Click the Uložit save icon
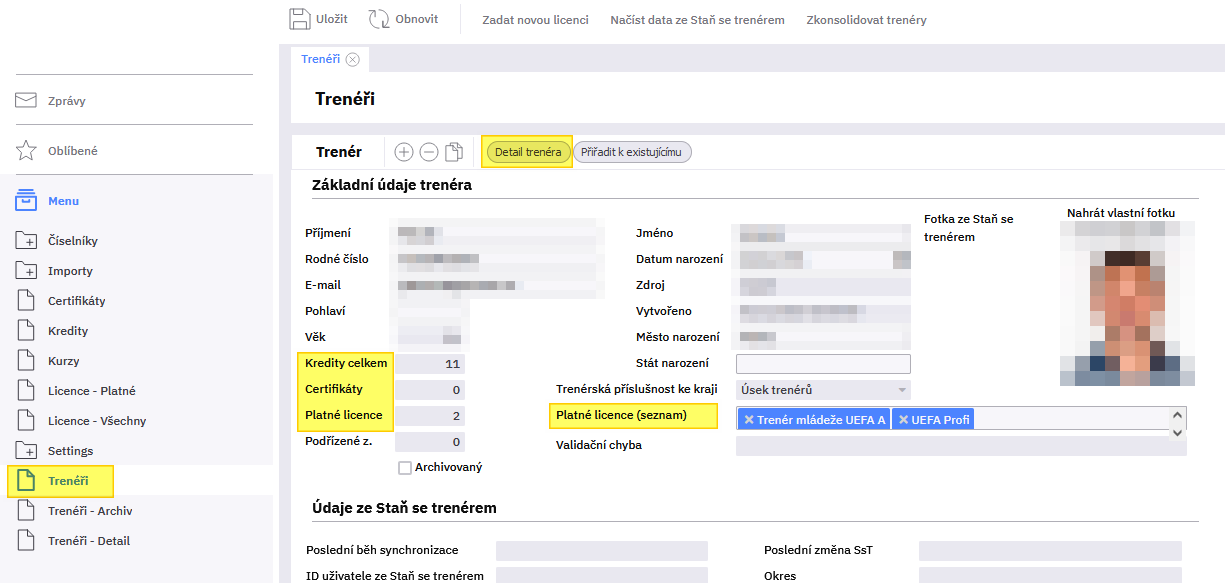 [x=300, y=19]
